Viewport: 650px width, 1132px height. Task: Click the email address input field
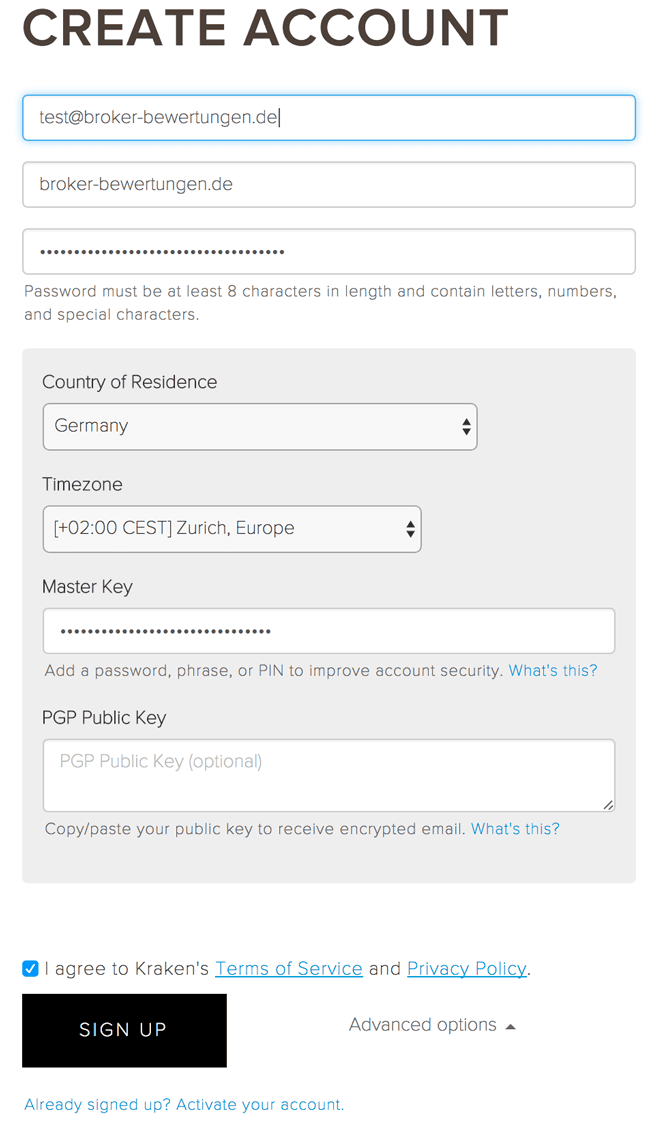click(x=329, y=118)
